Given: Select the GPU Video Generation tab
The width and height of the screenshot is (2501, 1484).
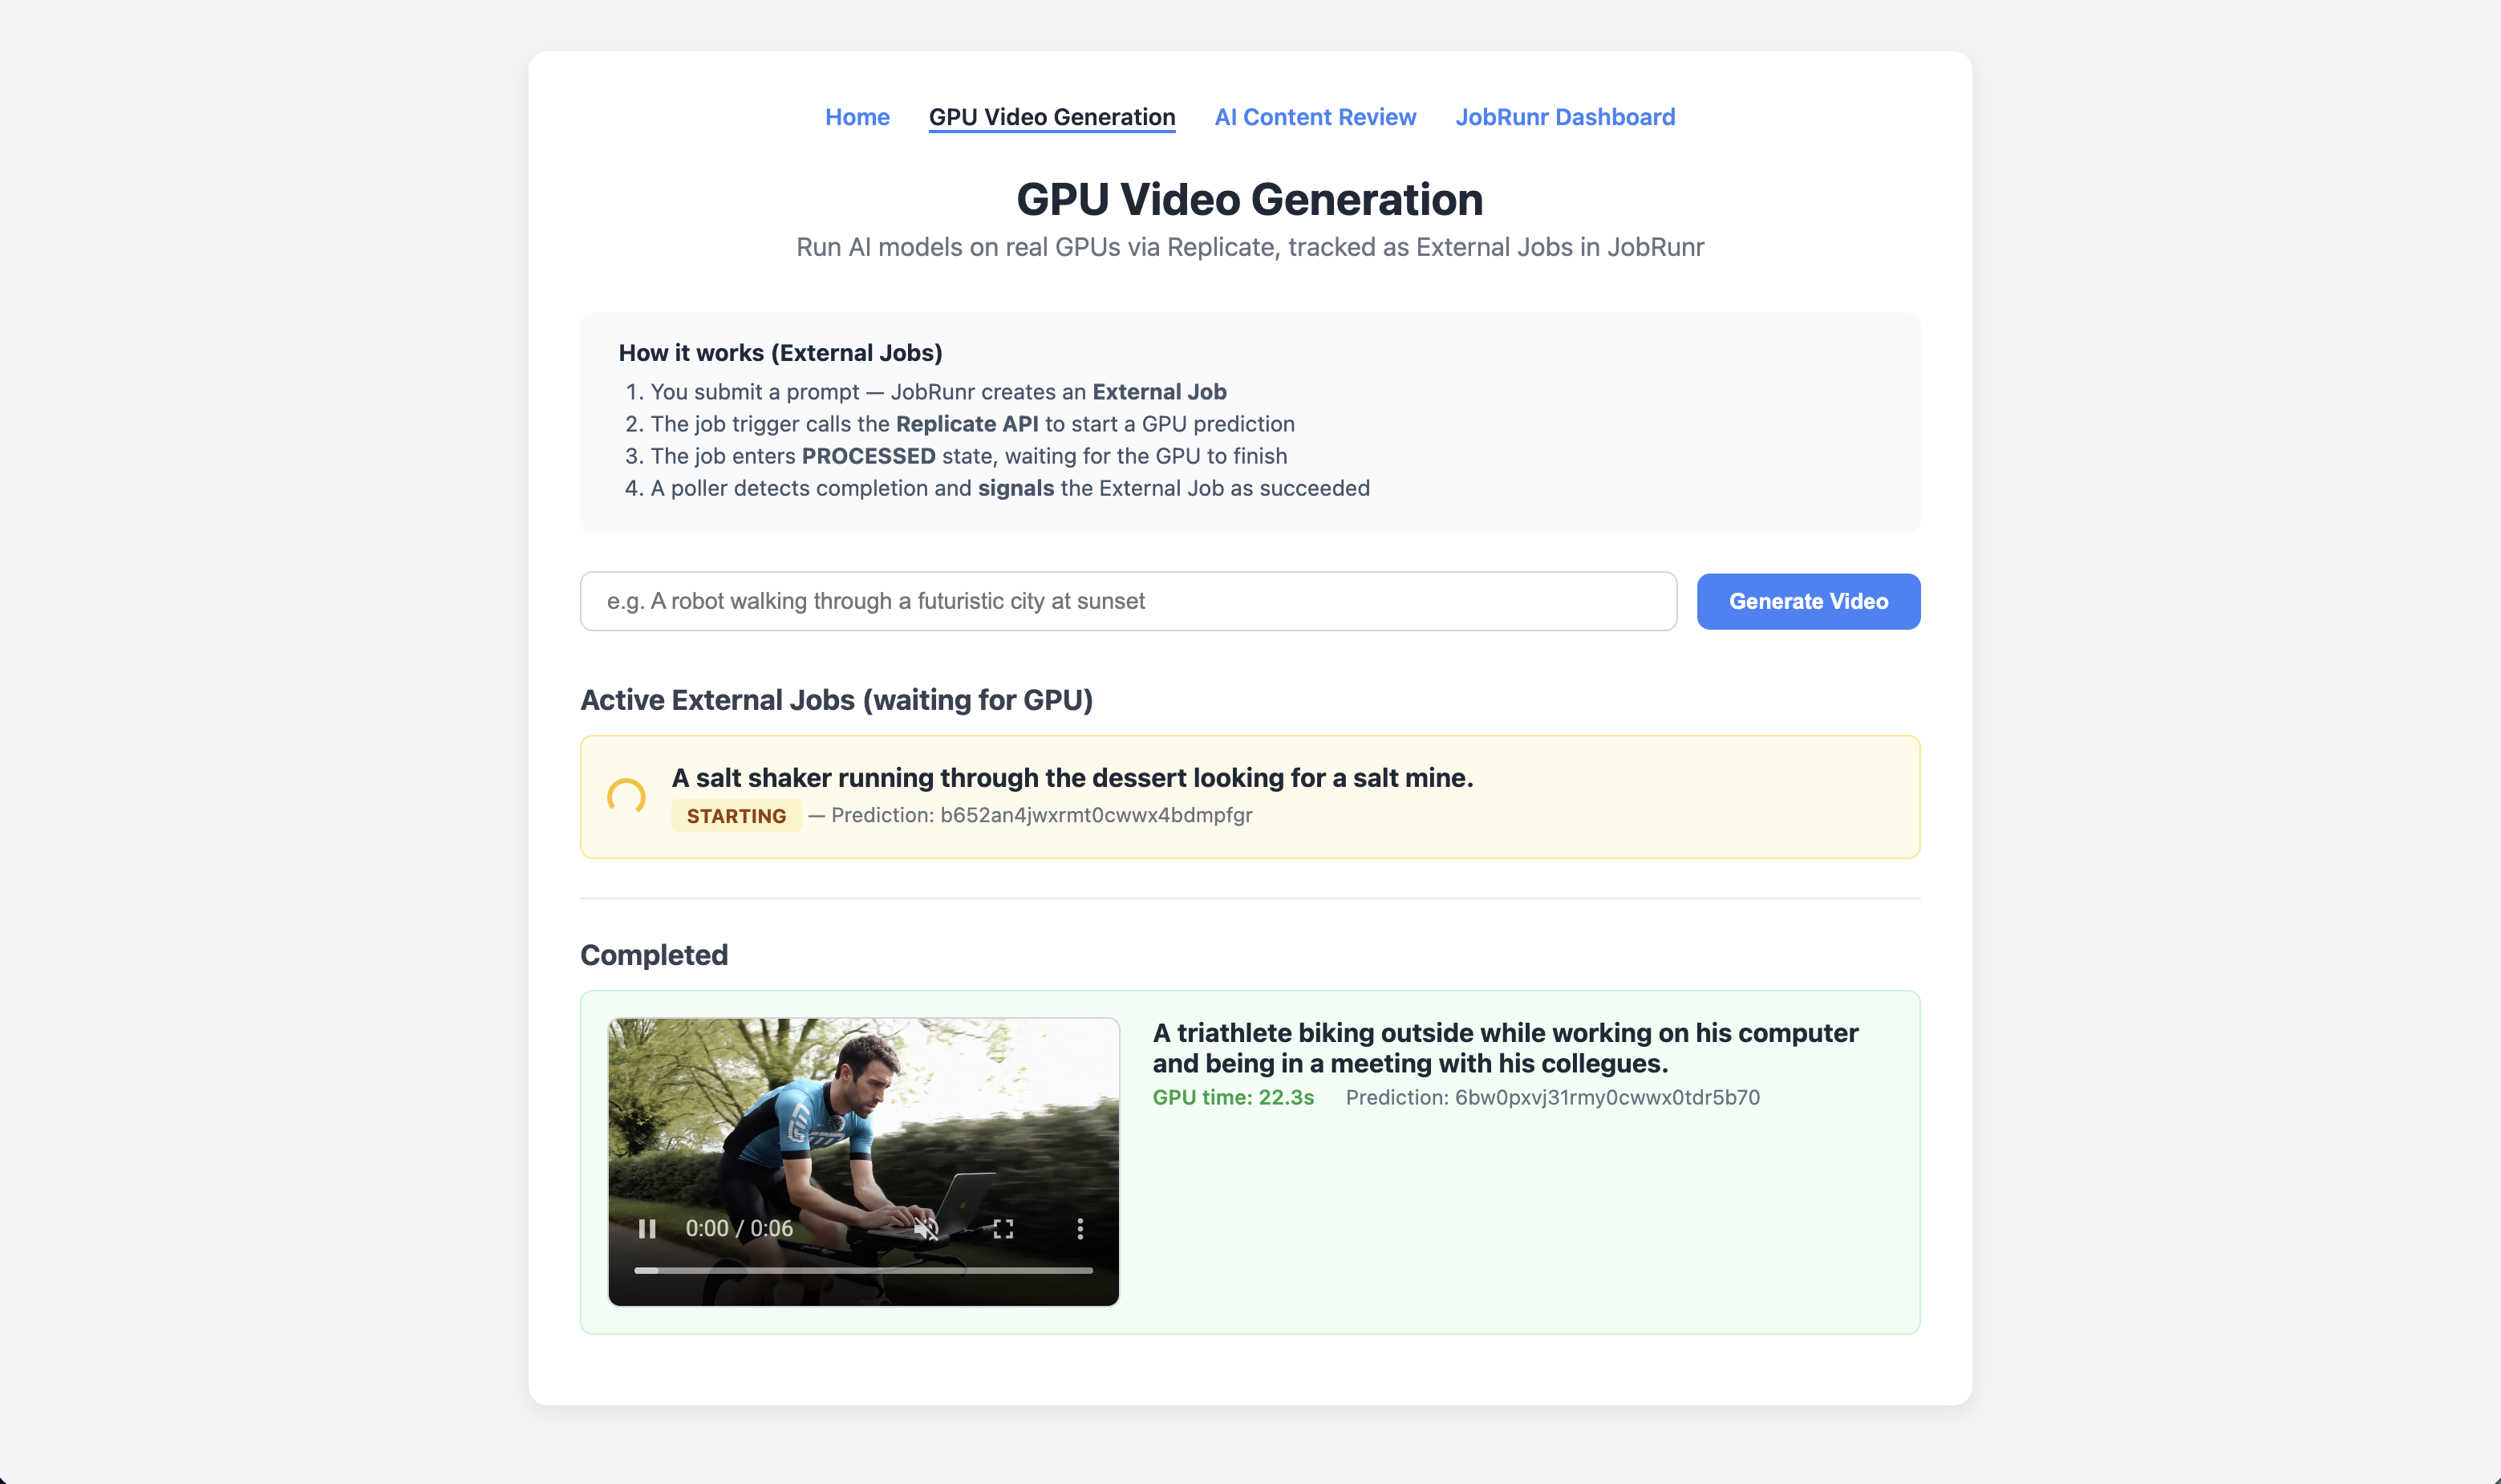Looking at the screenshot, I should pyautogui.click(x=1051, y=117).
